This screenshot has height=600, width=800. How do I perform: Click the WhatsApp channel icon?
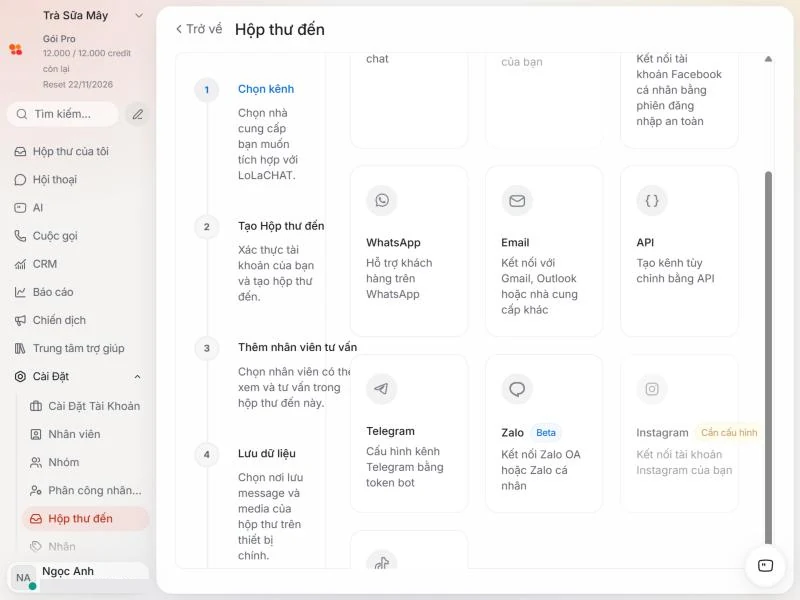click(382, 200)
